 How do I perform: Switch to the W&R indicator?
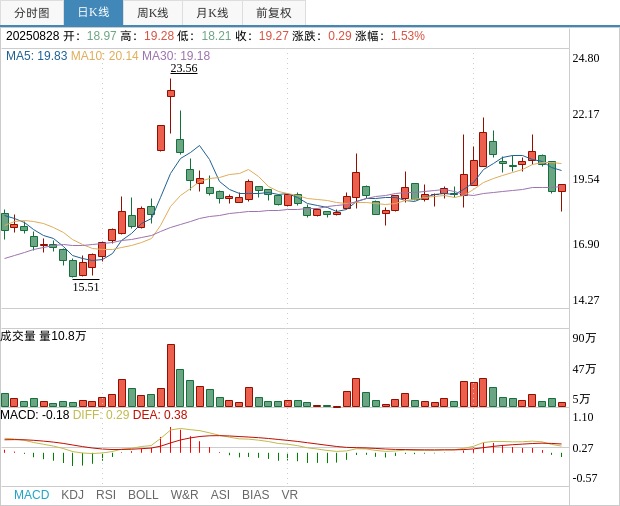(184, 495)
